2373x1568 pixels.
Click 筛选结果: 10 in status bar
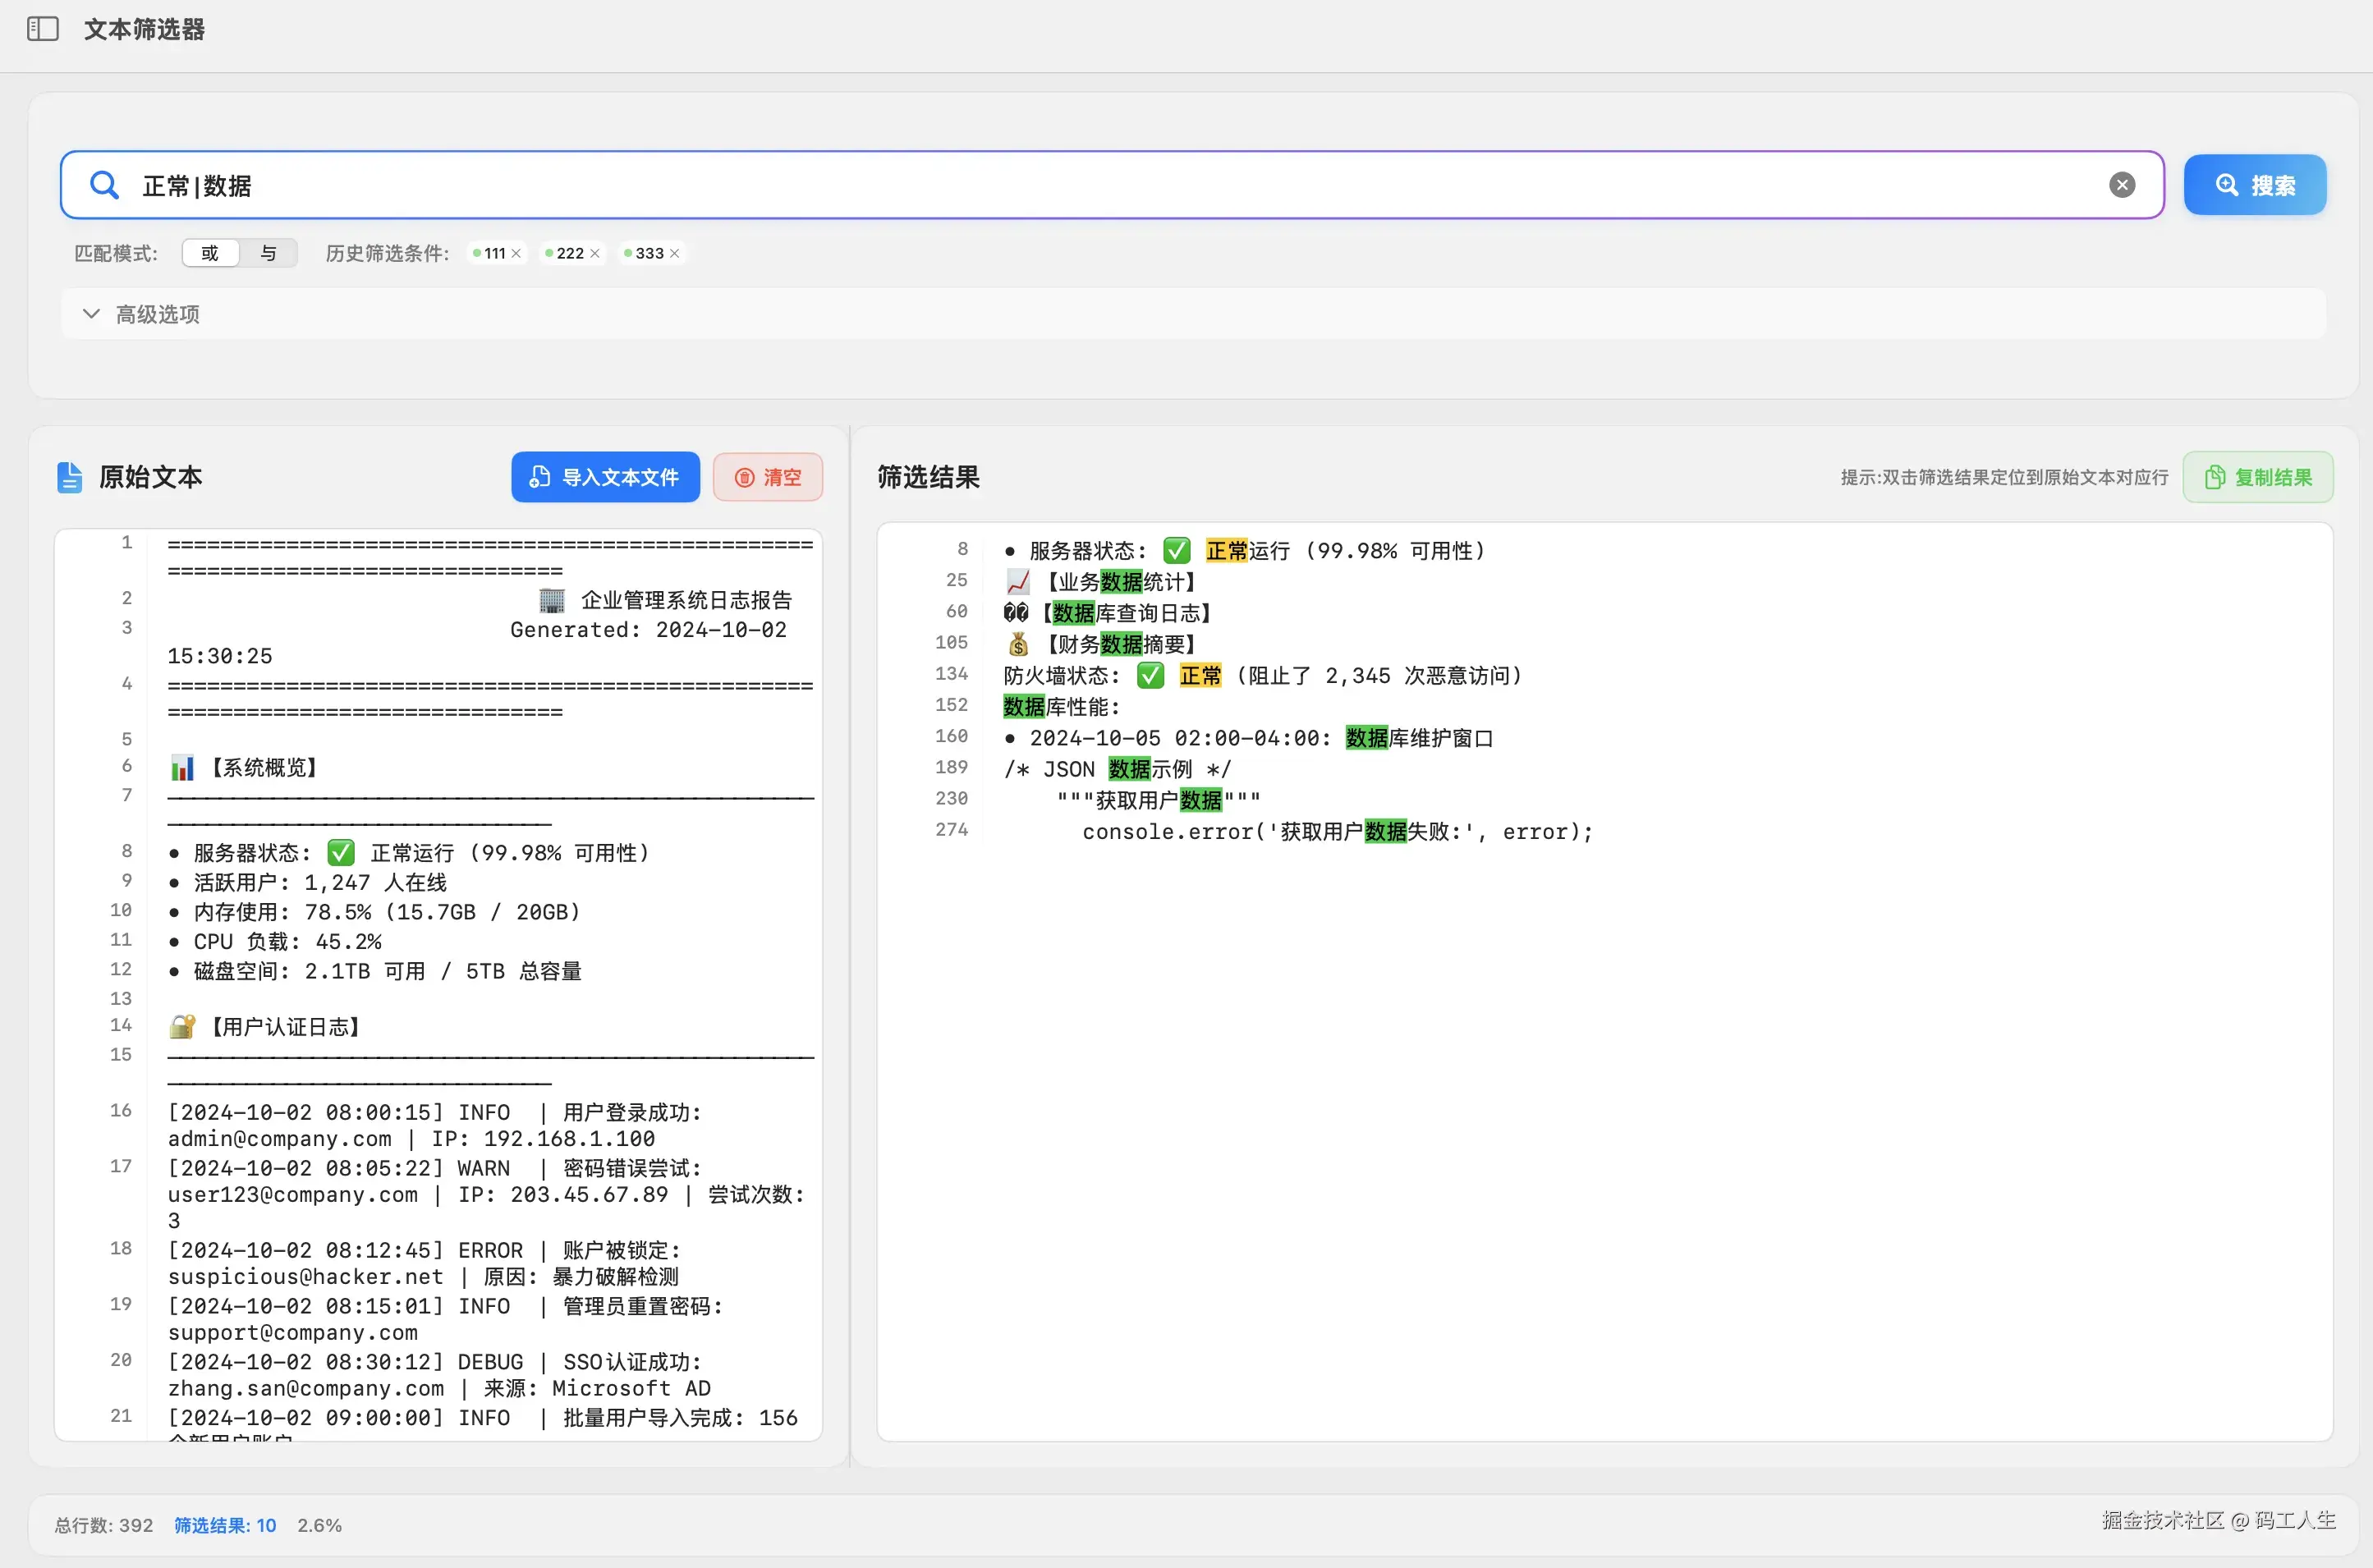[225, 1525]
